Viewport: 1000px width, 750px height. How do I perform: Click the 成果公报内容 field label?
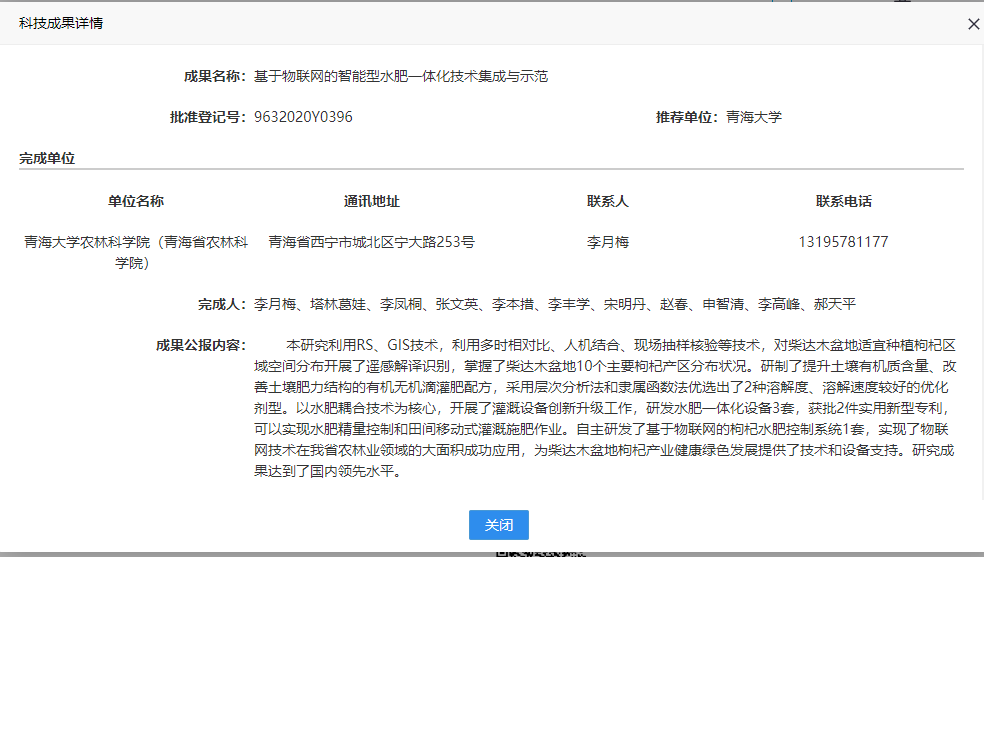(x=200, y=345)
